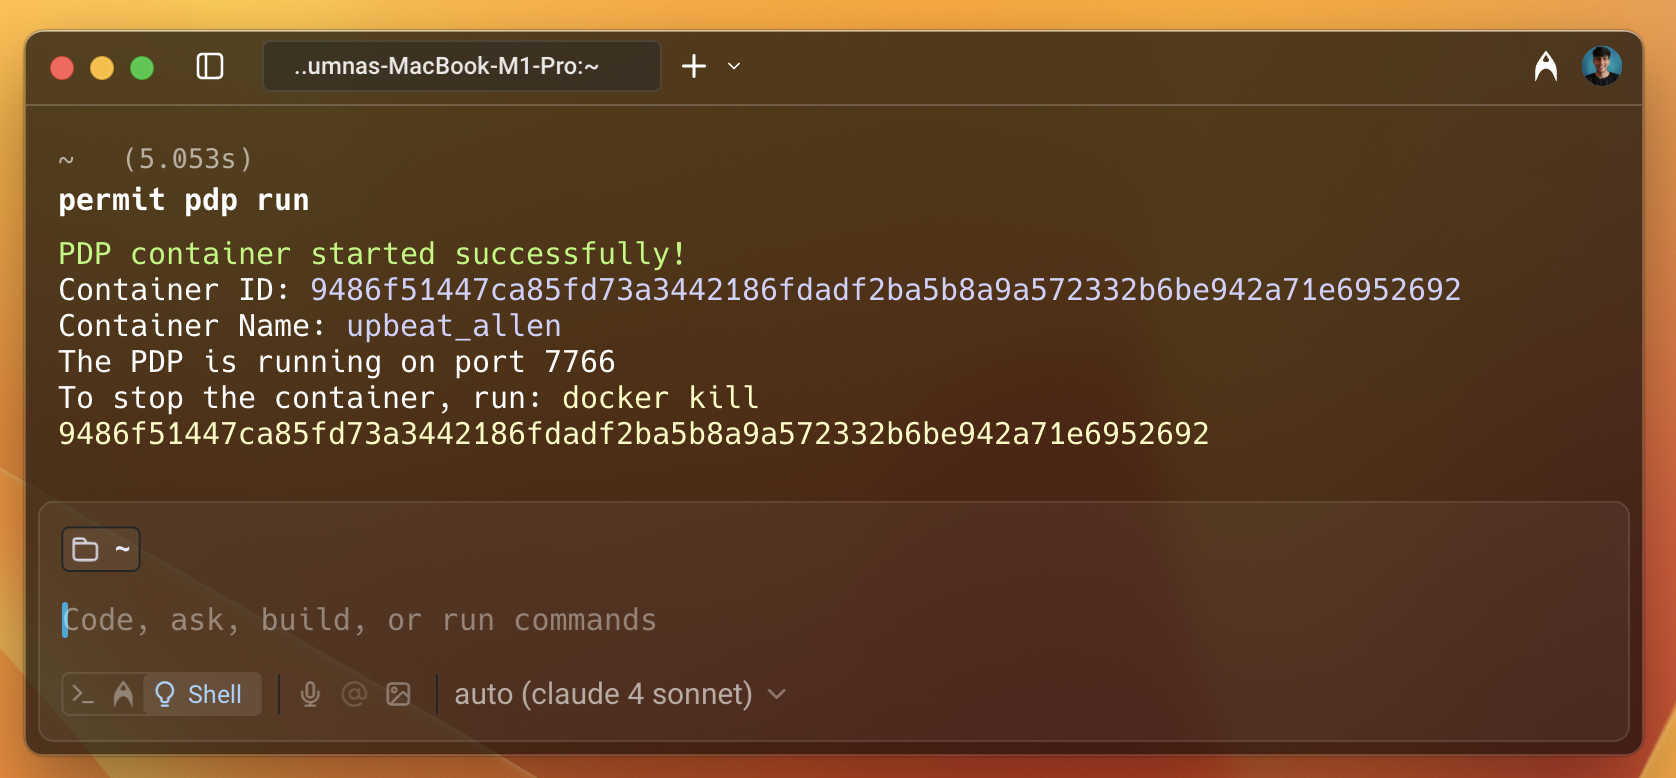Click the upbeat_allen container name

(x=454, y=326)
